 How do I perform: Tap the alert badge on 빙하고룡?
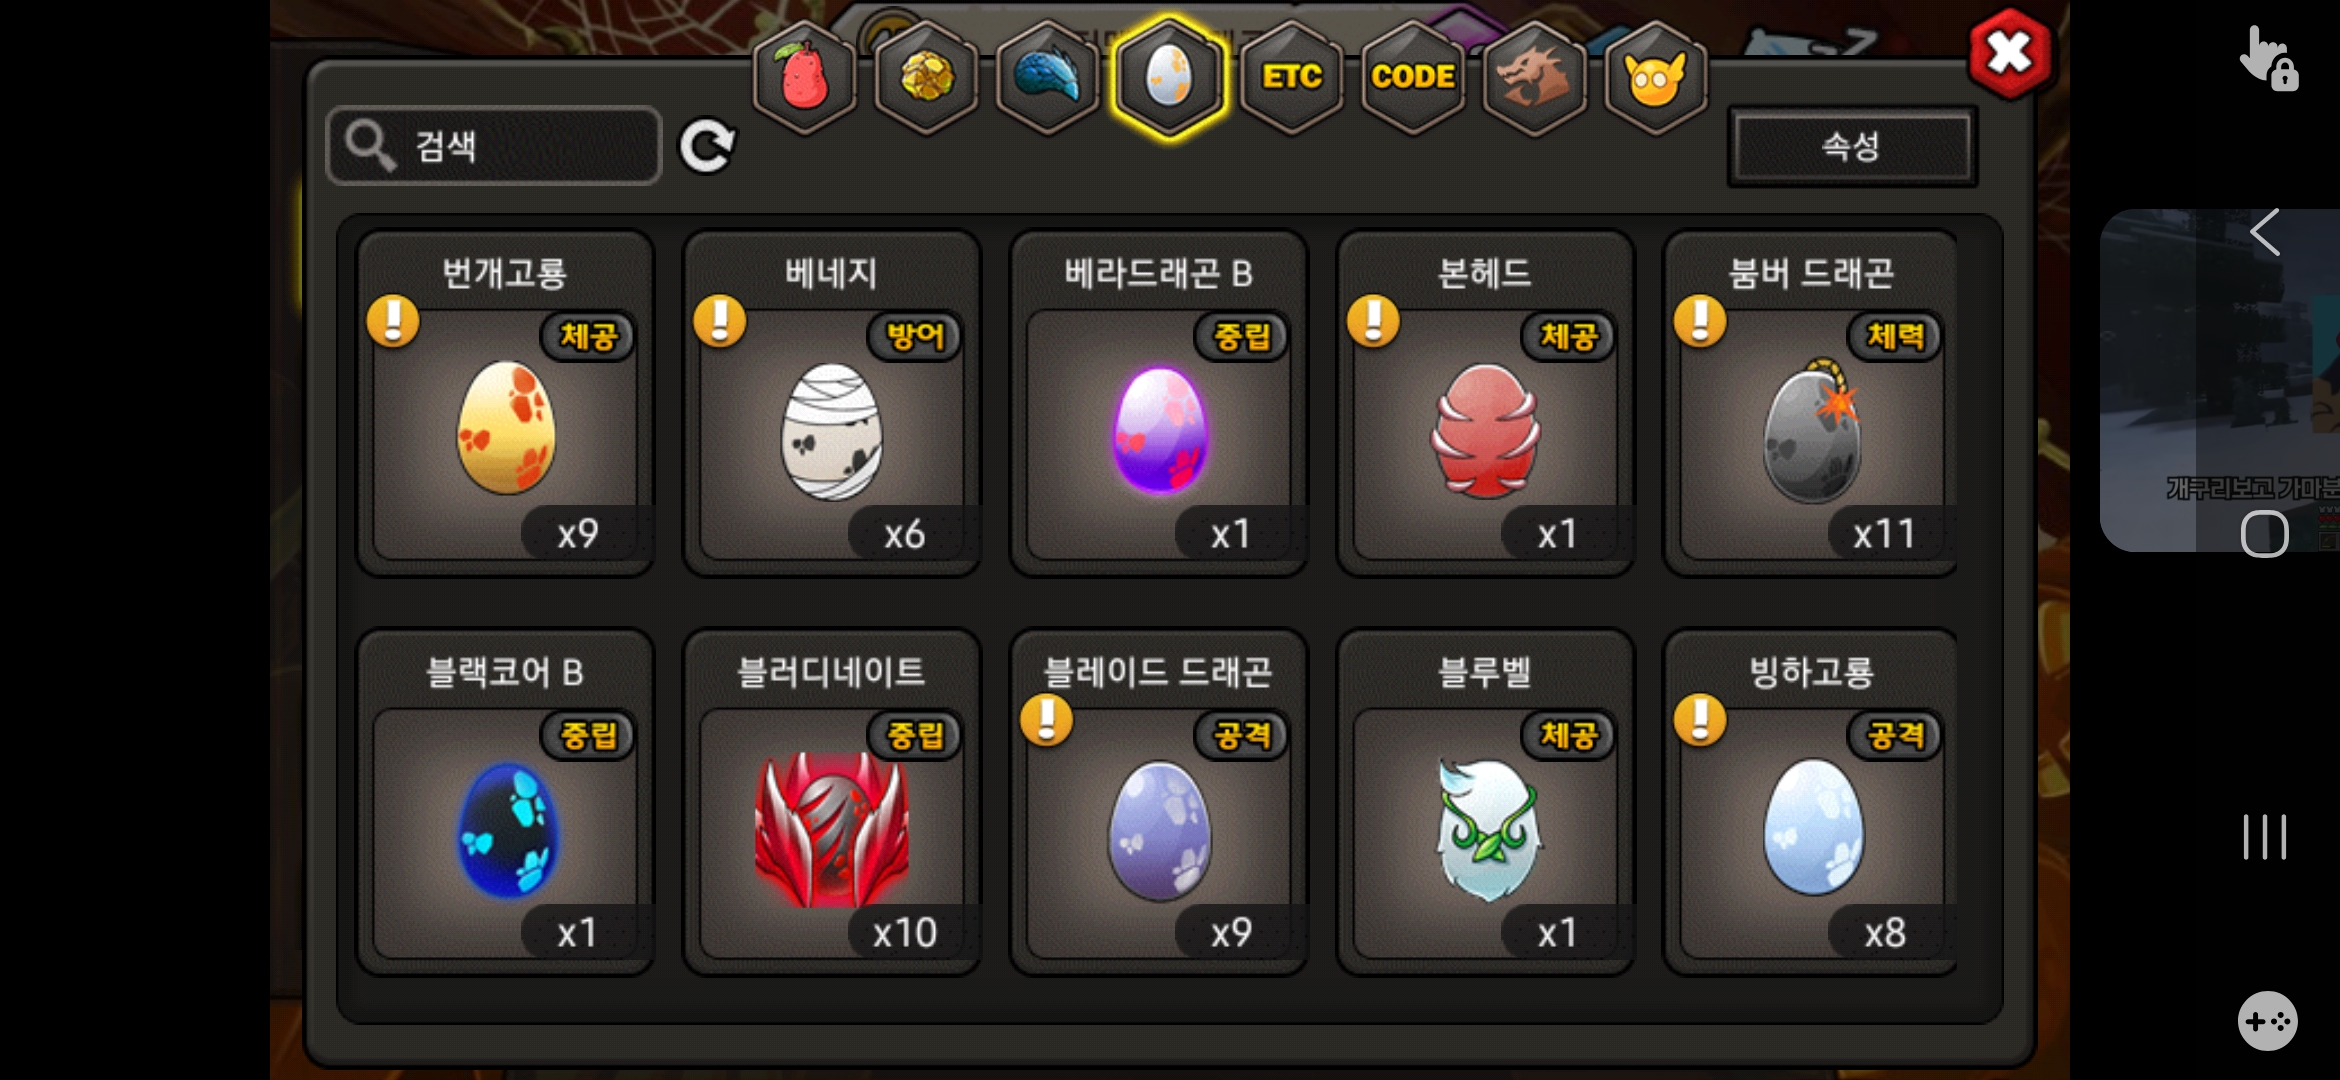(x=1700, y=720)
